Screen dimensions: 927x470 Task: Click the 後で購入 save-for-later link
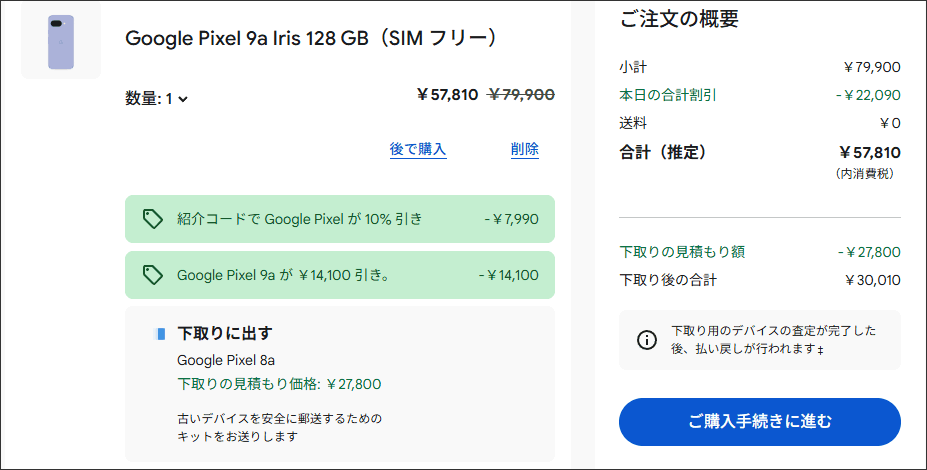tap(418, 149)
